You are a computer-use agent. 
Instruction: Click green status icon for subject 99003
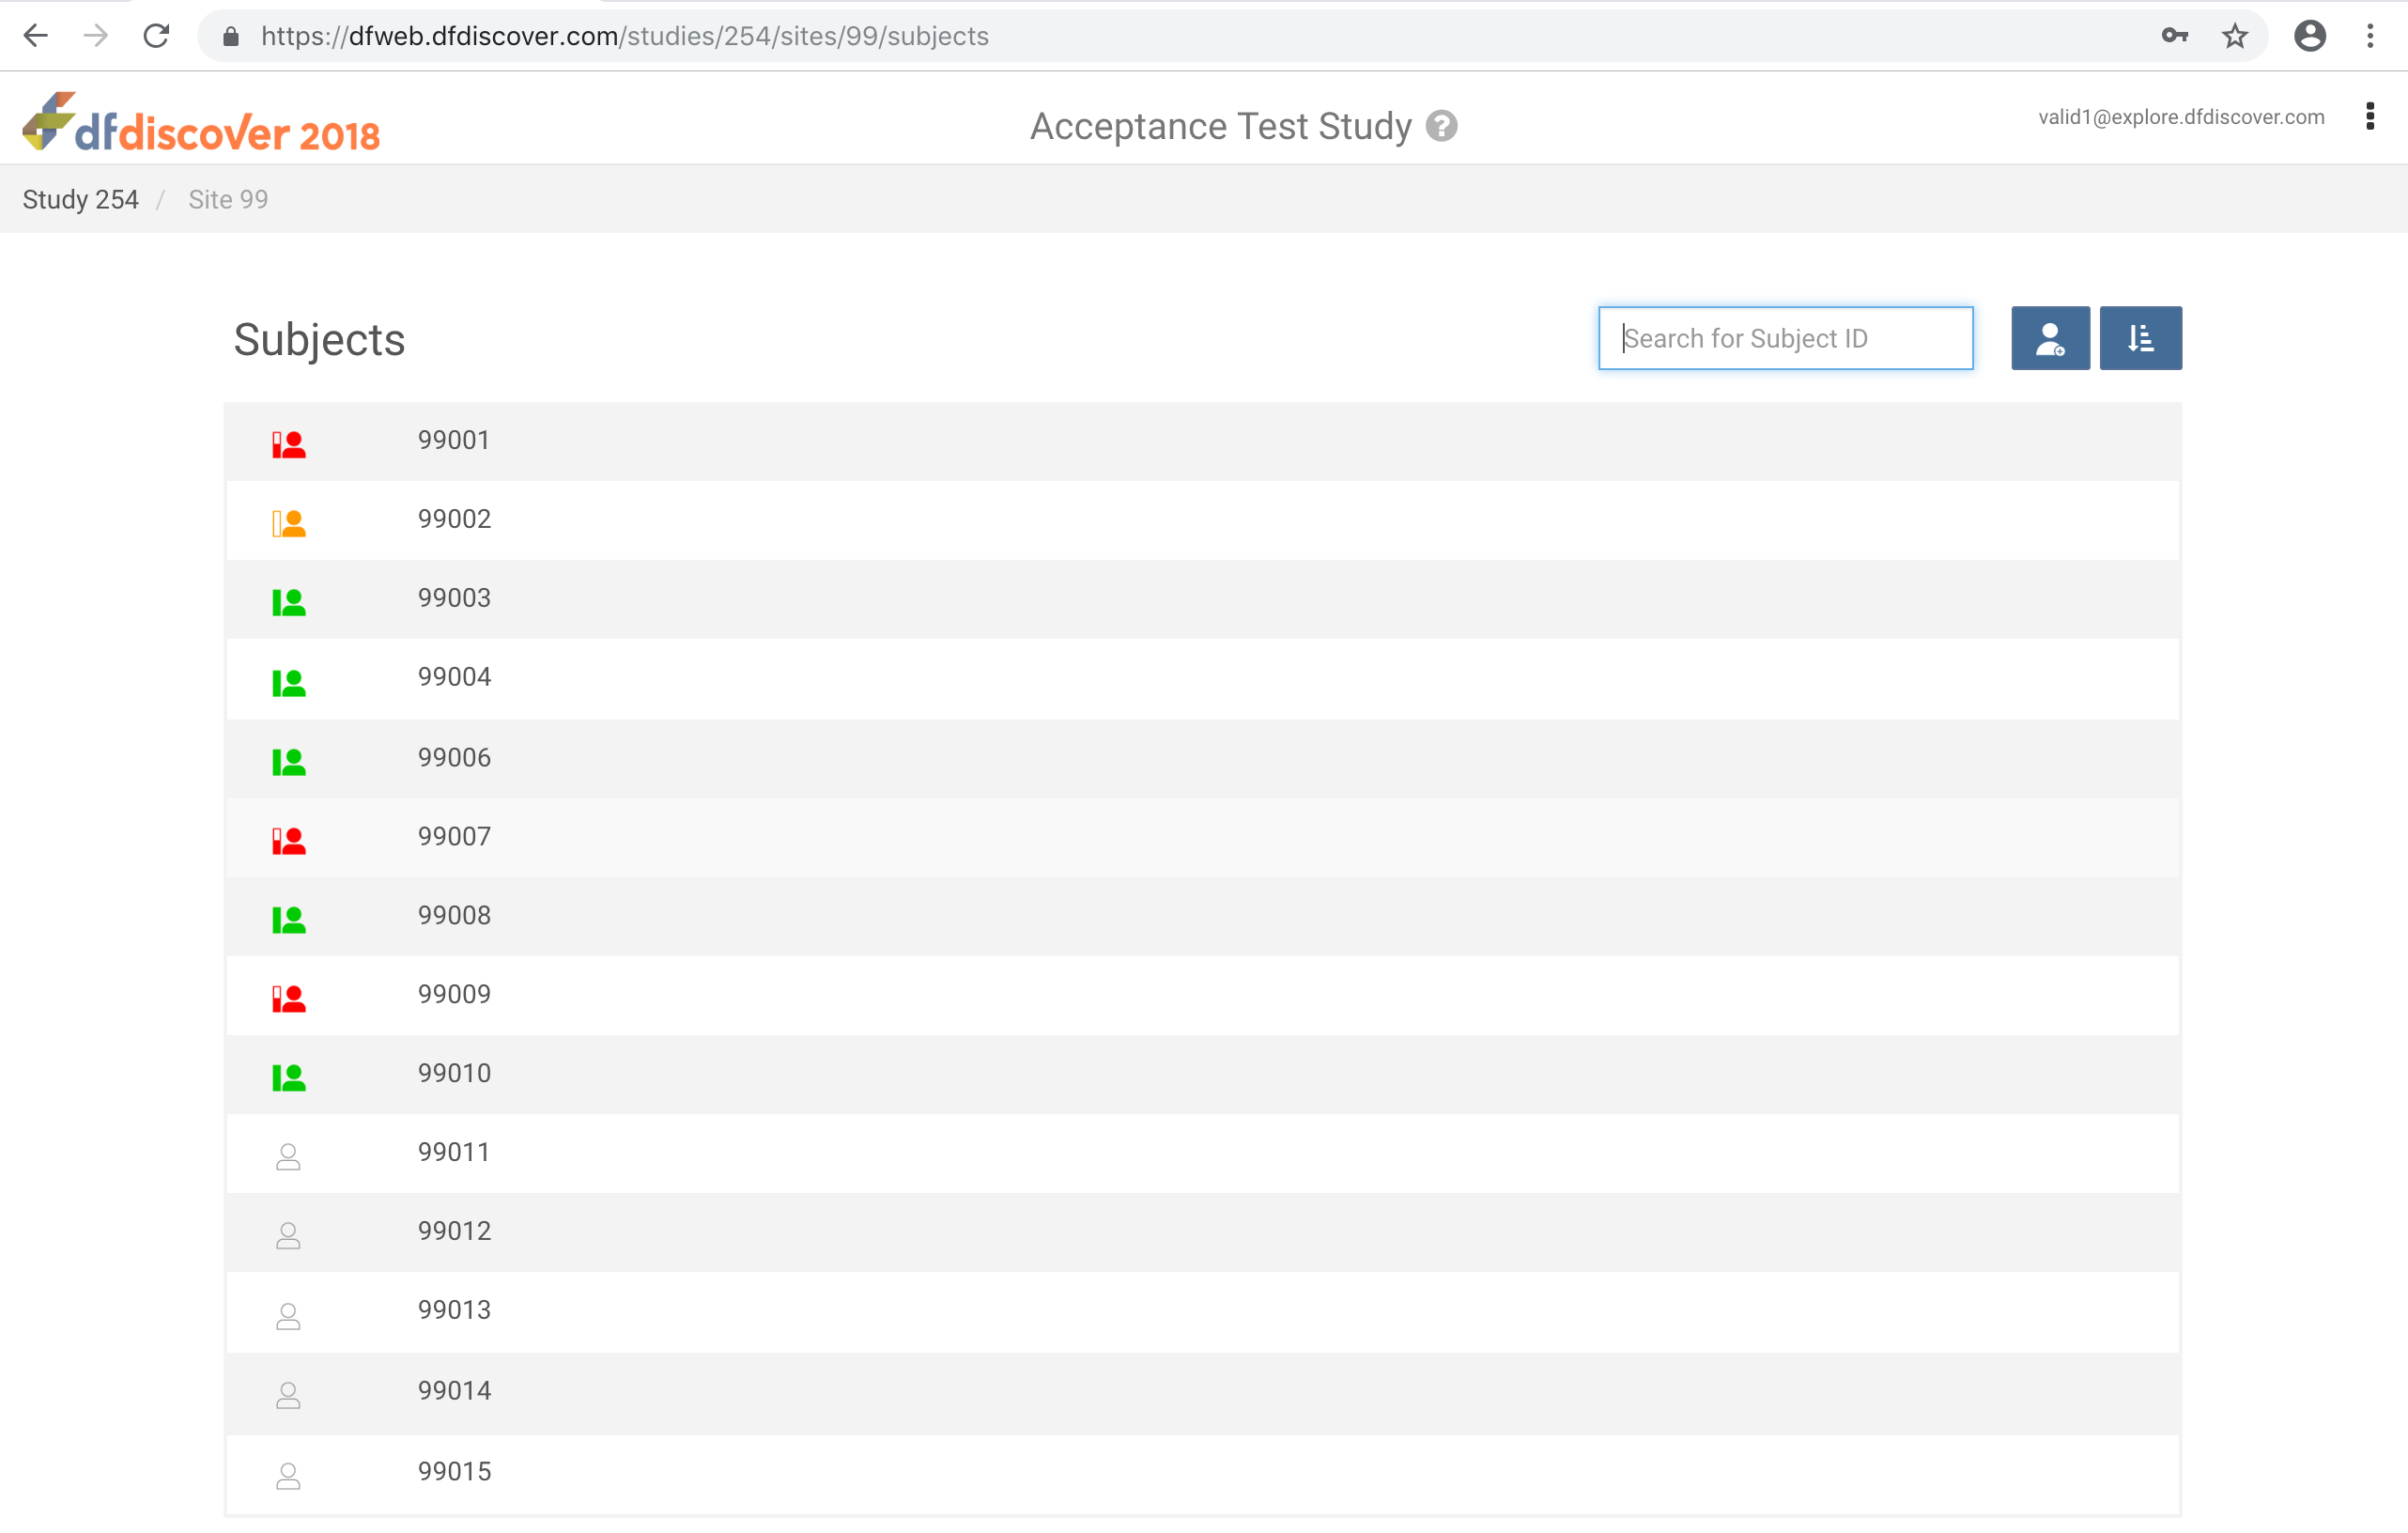[288, 601]
